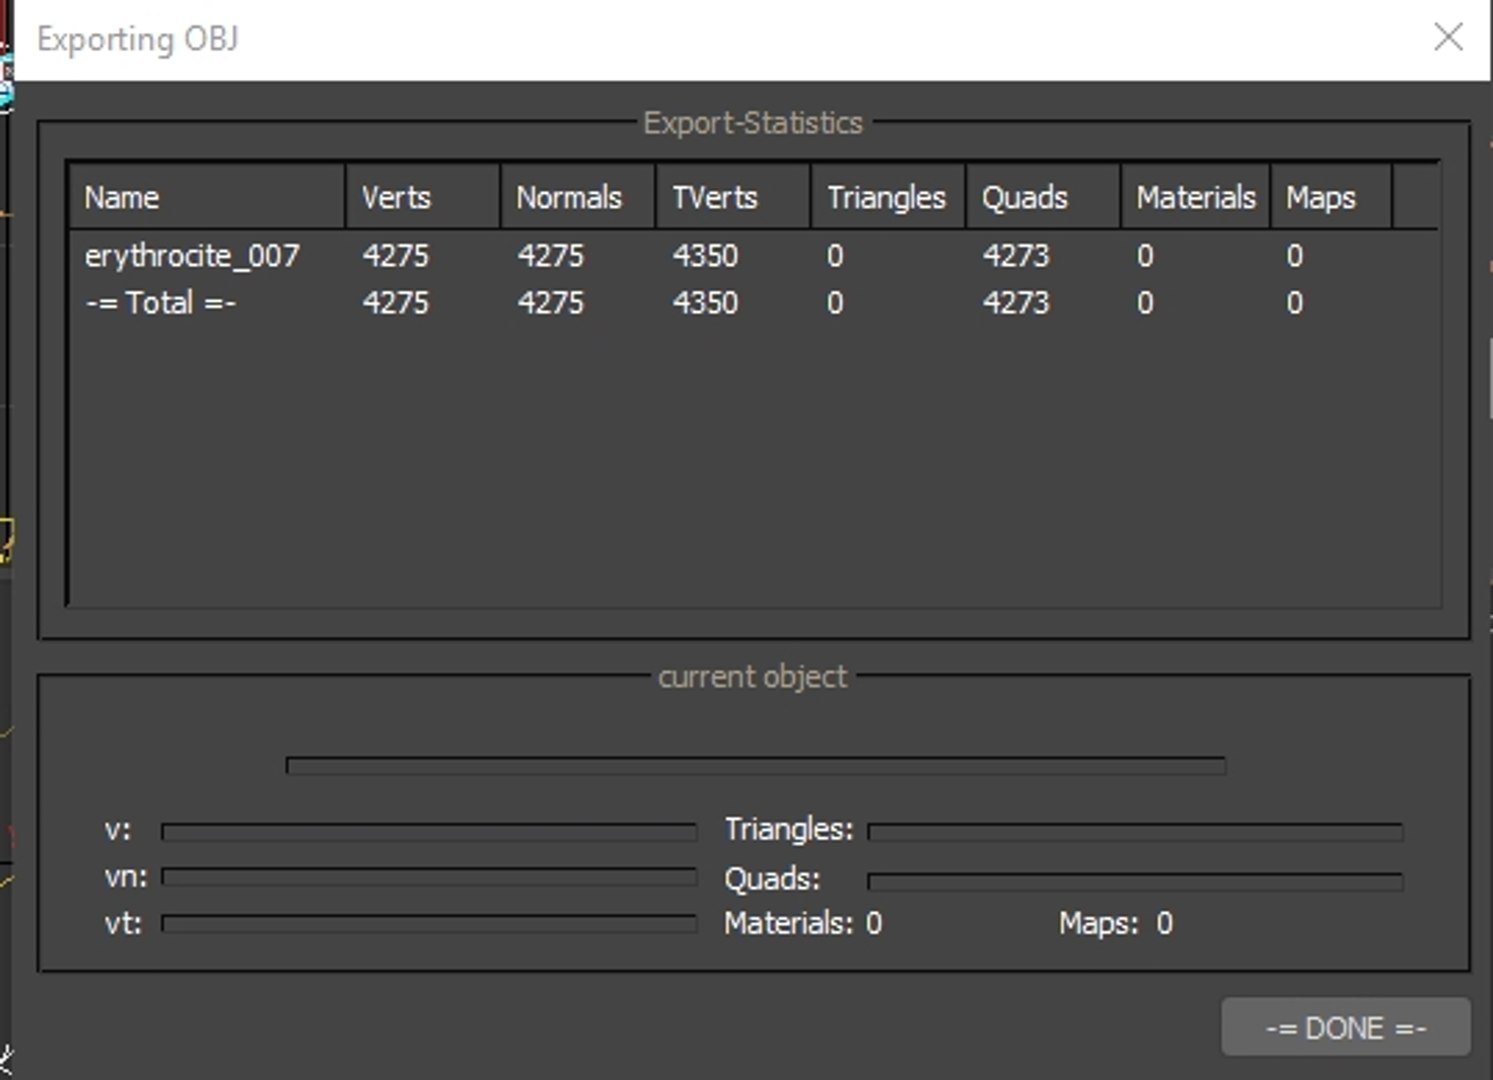Click the Verts column header
This screenshot has height=1080, width=1493.
click(422, 197)
